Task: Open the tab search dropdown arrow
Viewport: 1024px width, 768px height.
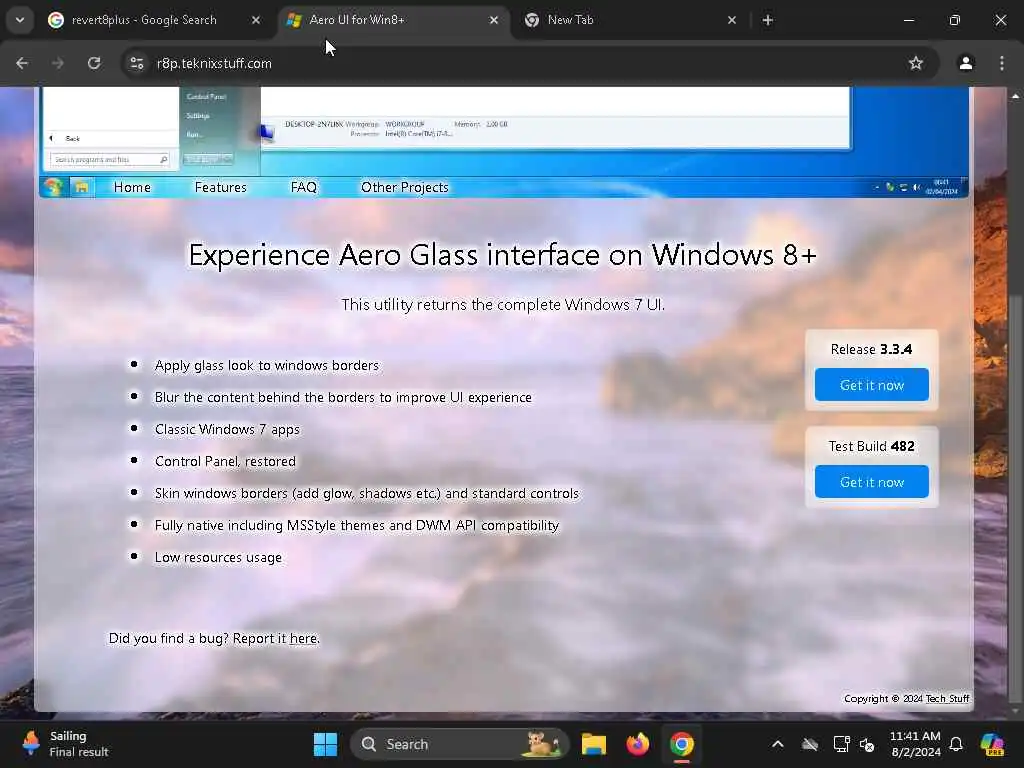Action: coord(20,20)
